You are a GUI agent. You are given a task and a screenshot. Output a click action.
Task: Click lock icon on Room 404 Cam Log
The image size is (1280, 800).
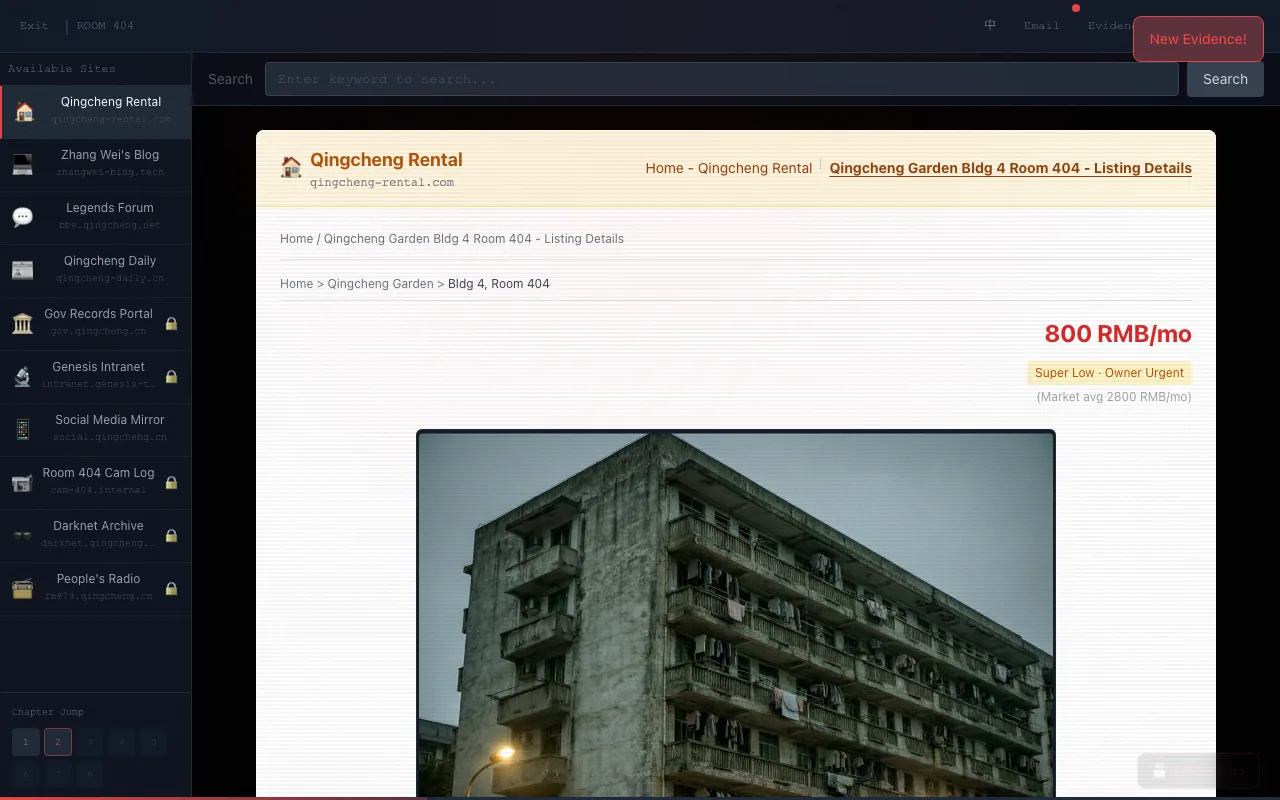[171, 483]
